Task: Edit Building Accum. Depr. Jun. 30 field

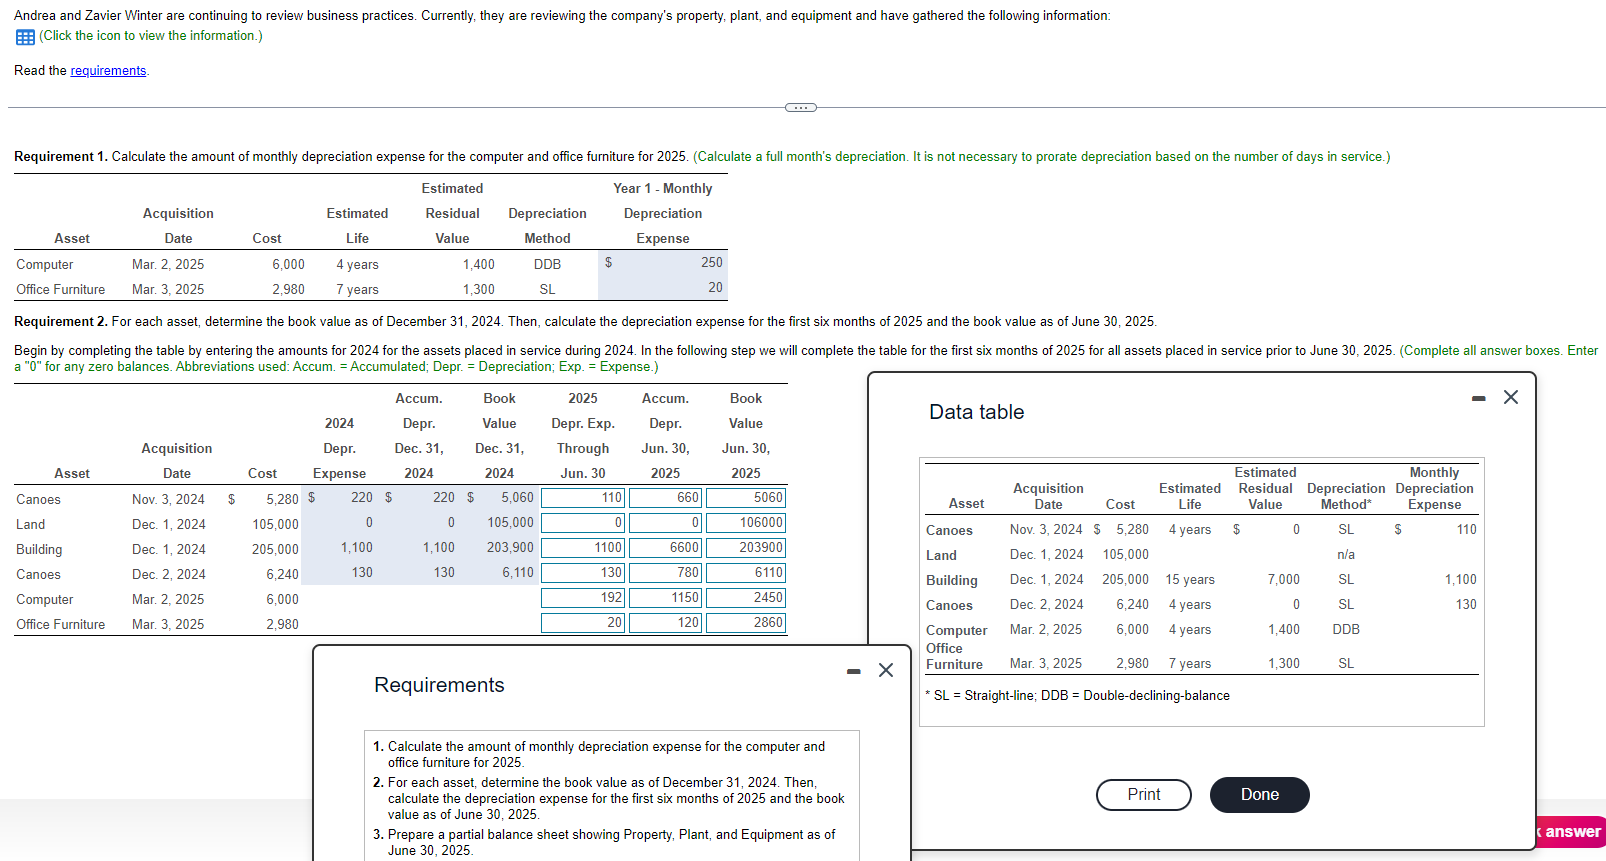Action: (665, 548)
